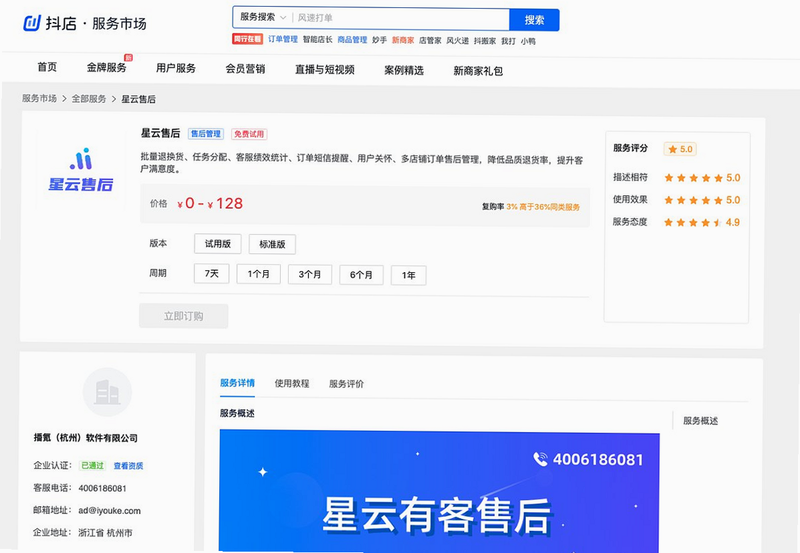Open the 智能店长 hot keyword

pyautogui.click(x=317, y=39)
